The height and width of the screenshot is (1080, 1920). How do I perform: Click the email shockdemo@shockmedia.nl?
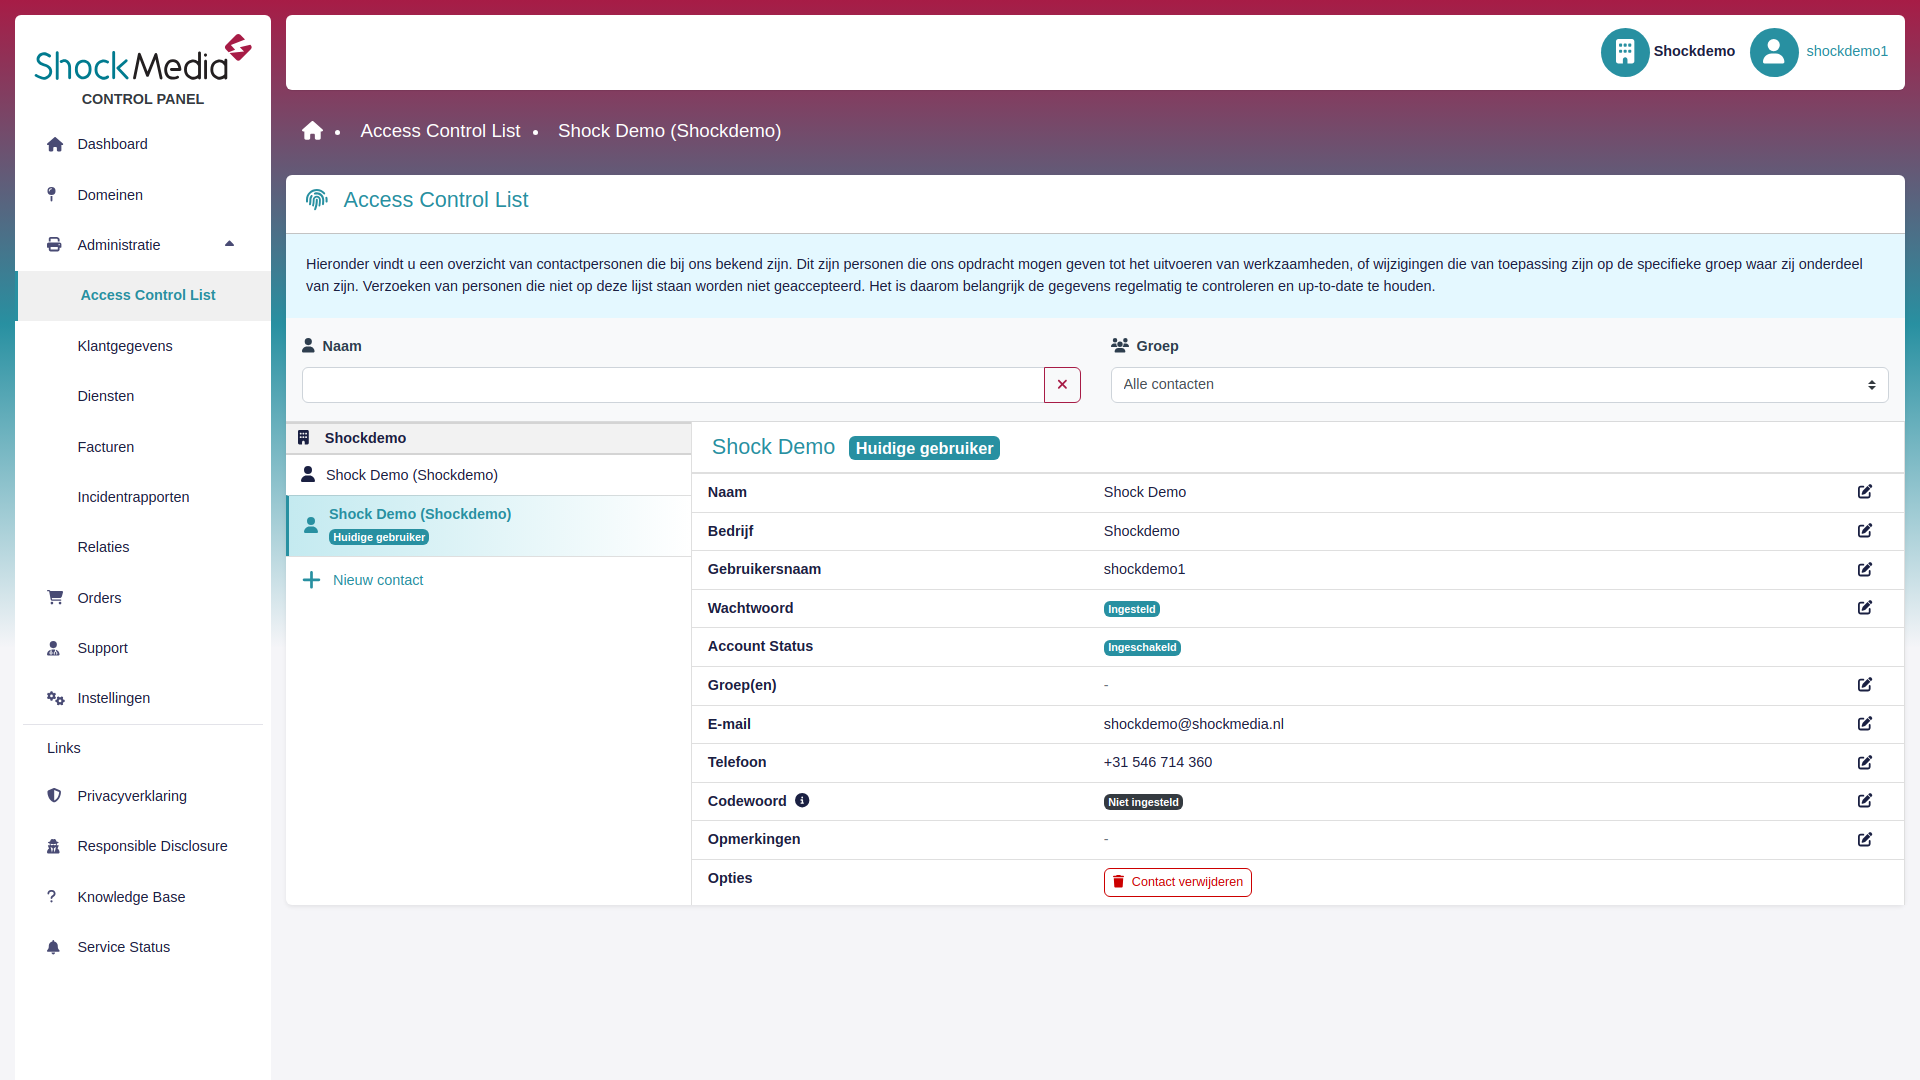[x=1193, y=724]
